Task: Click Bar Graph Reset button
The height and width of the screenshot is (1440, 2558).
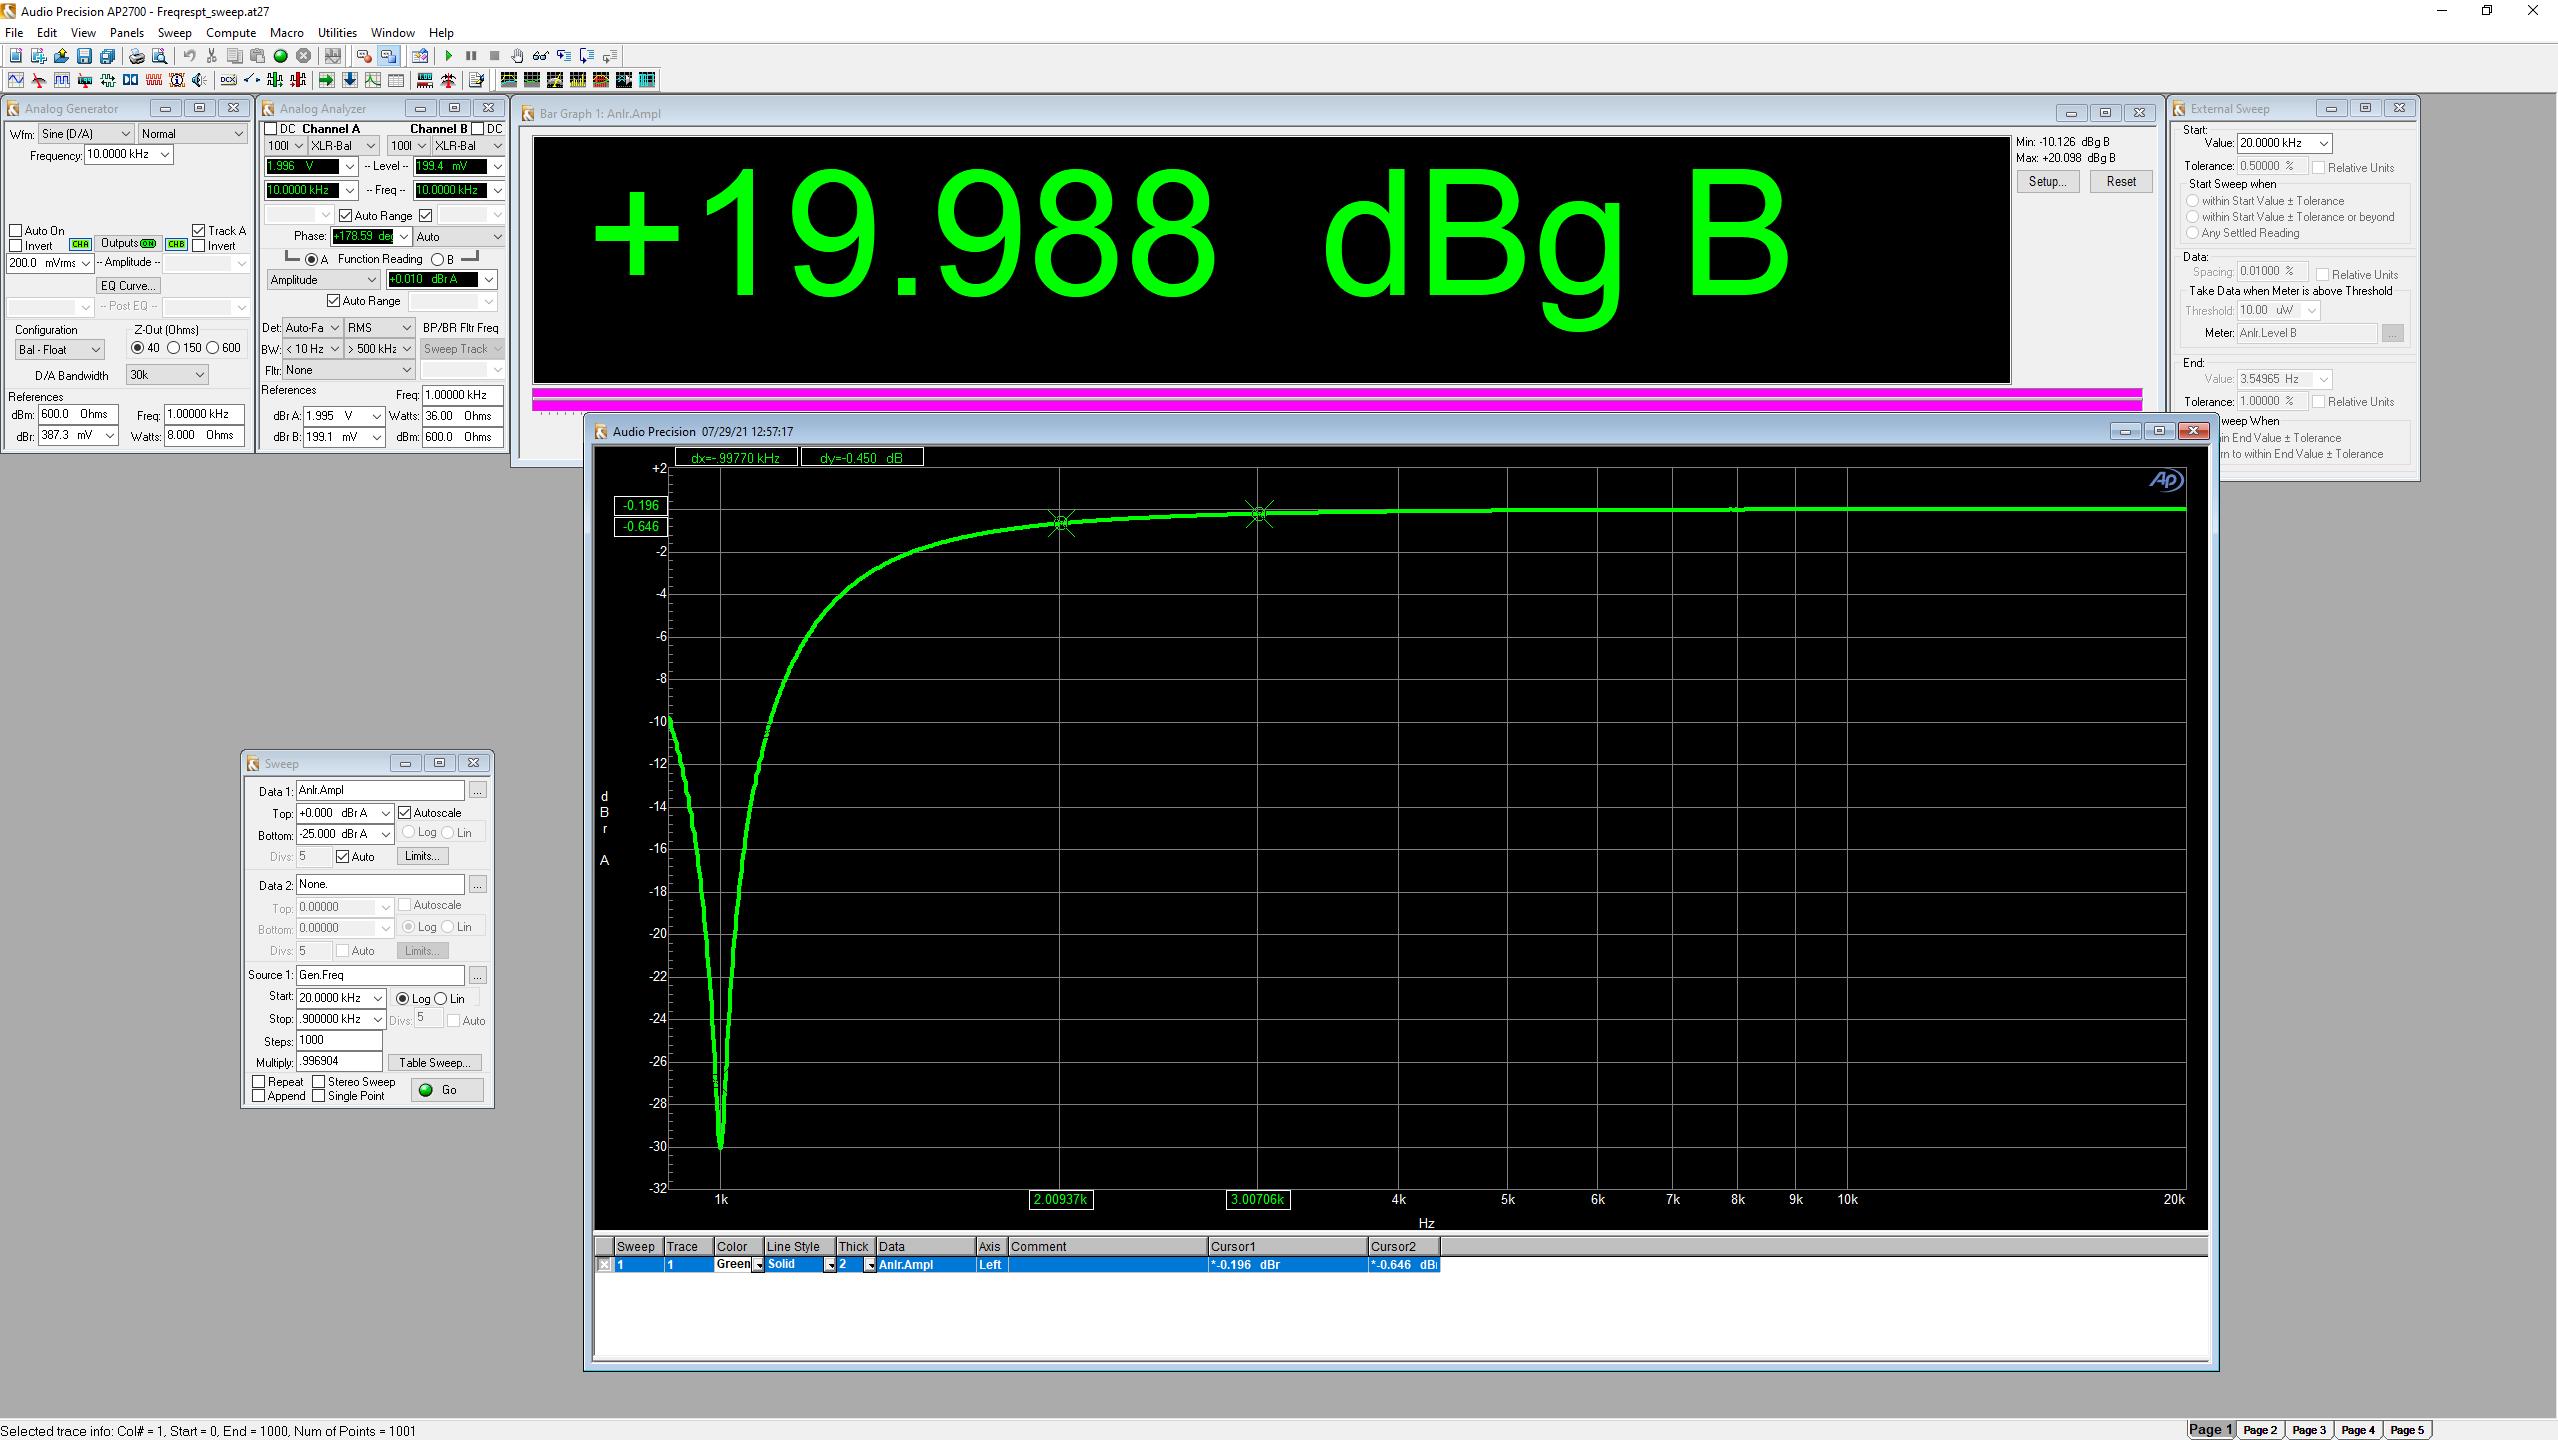Action: point(2120,182)
